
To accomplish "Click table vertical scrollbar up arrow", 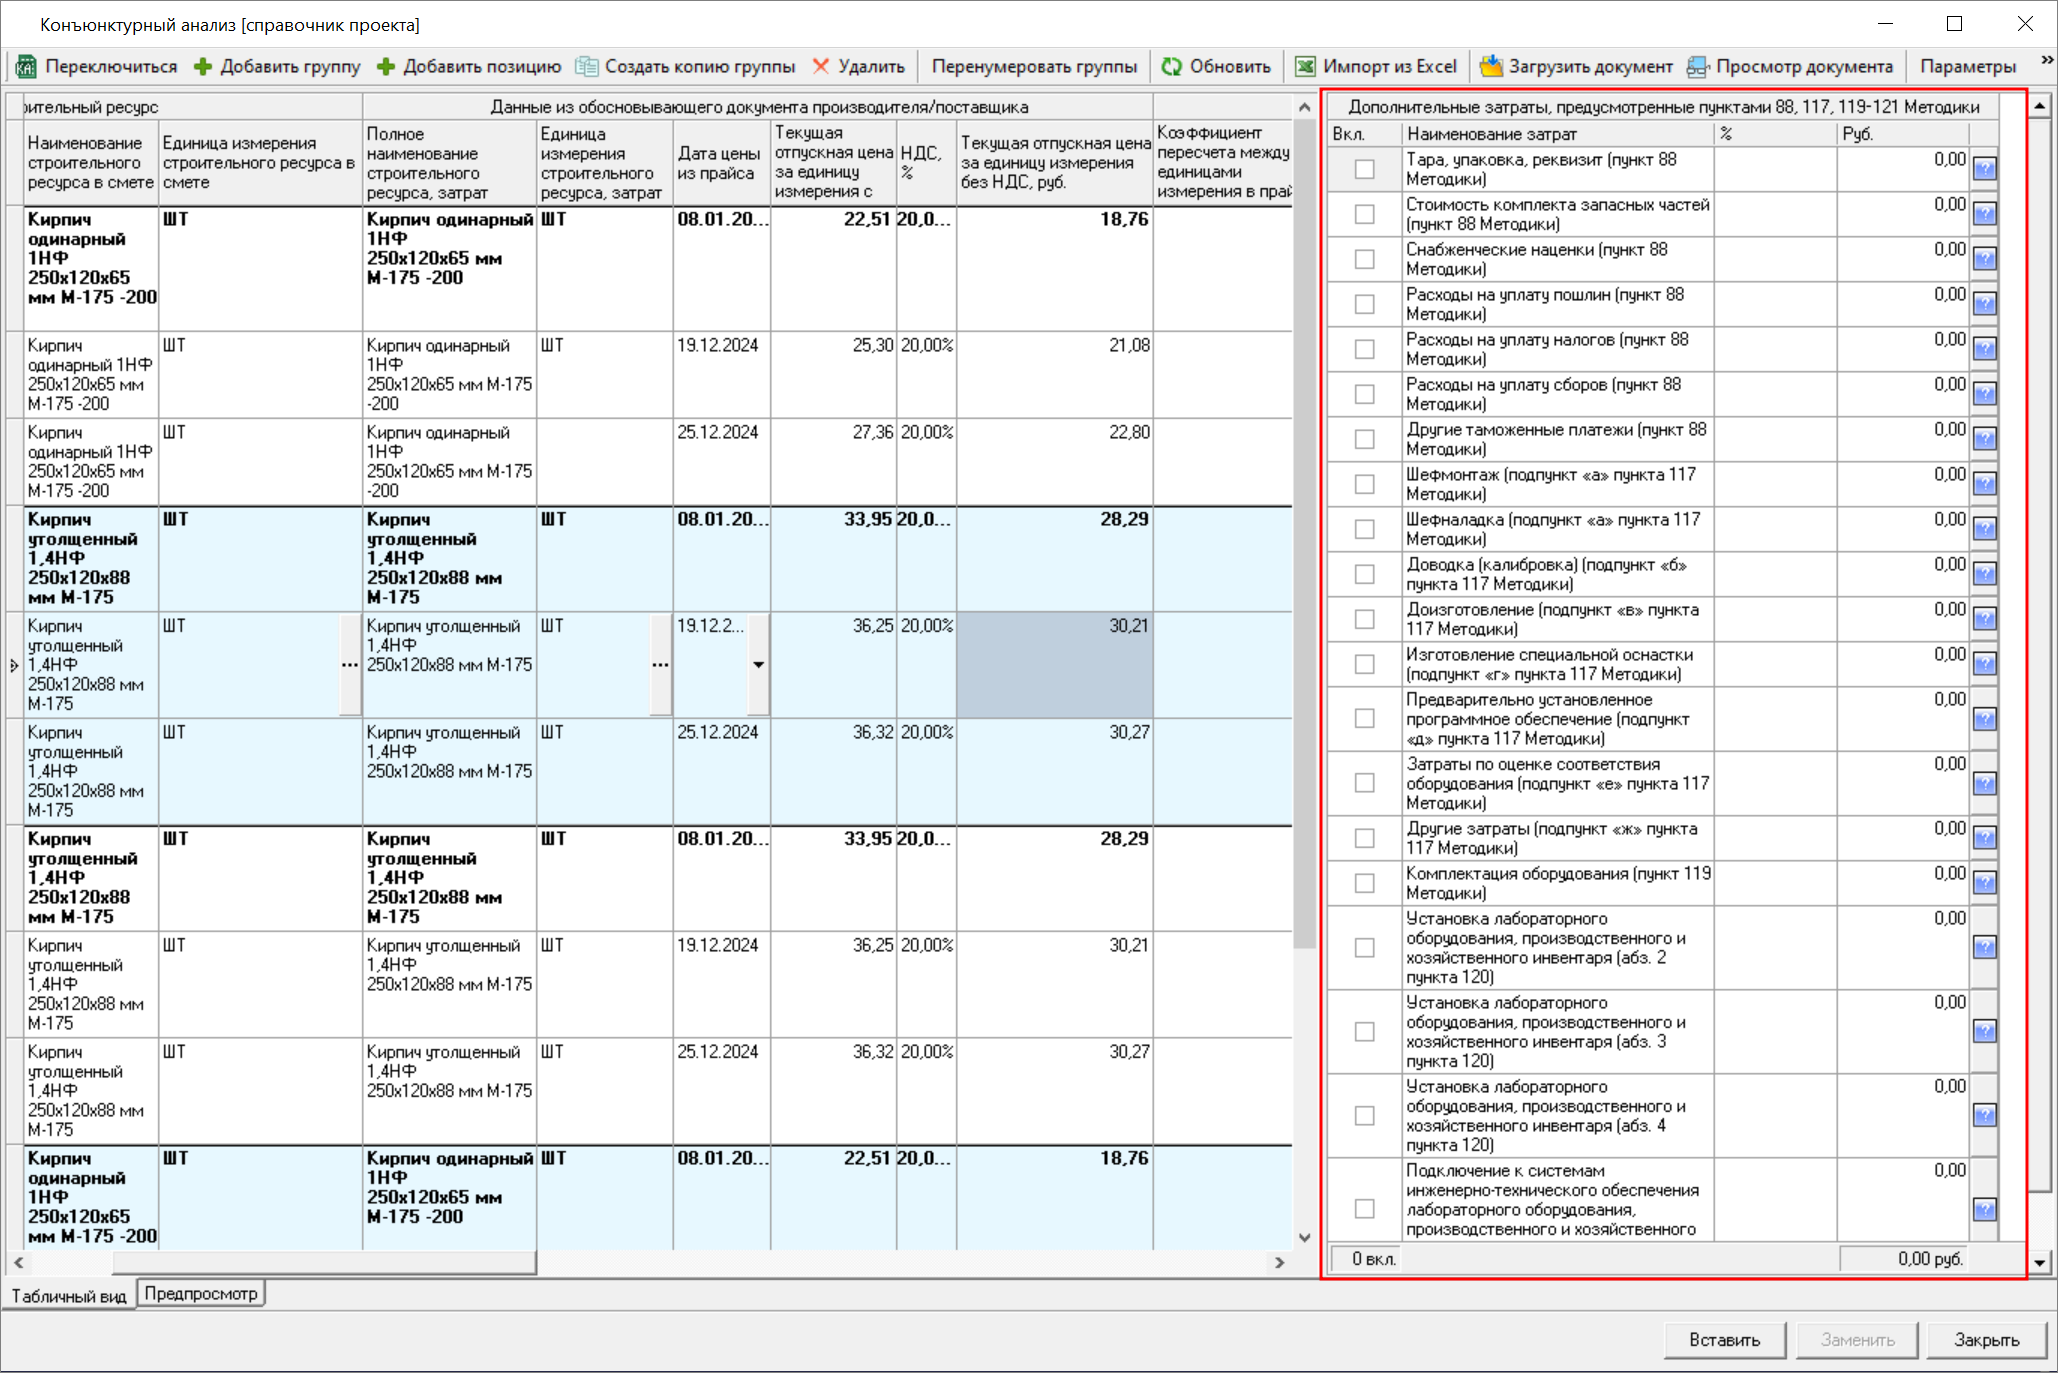I will pyautogui.click(x=1304, y=107).
